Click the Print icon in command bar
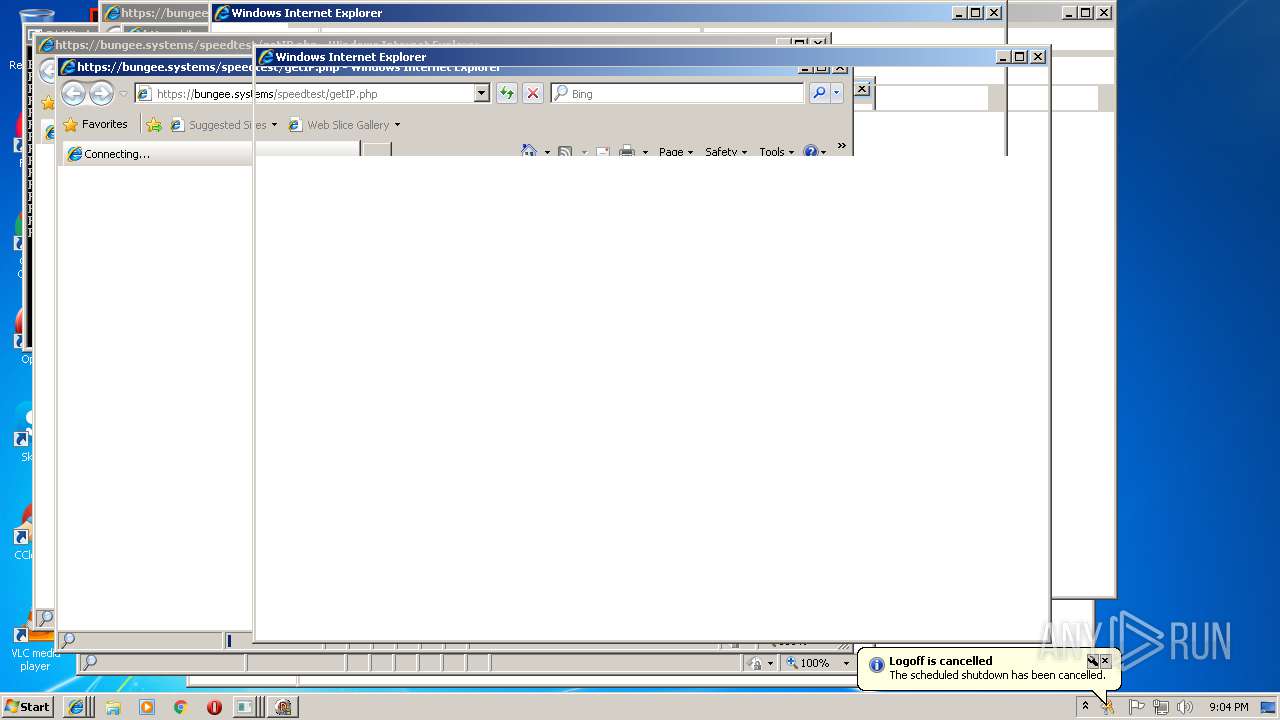 coord(627,152)
